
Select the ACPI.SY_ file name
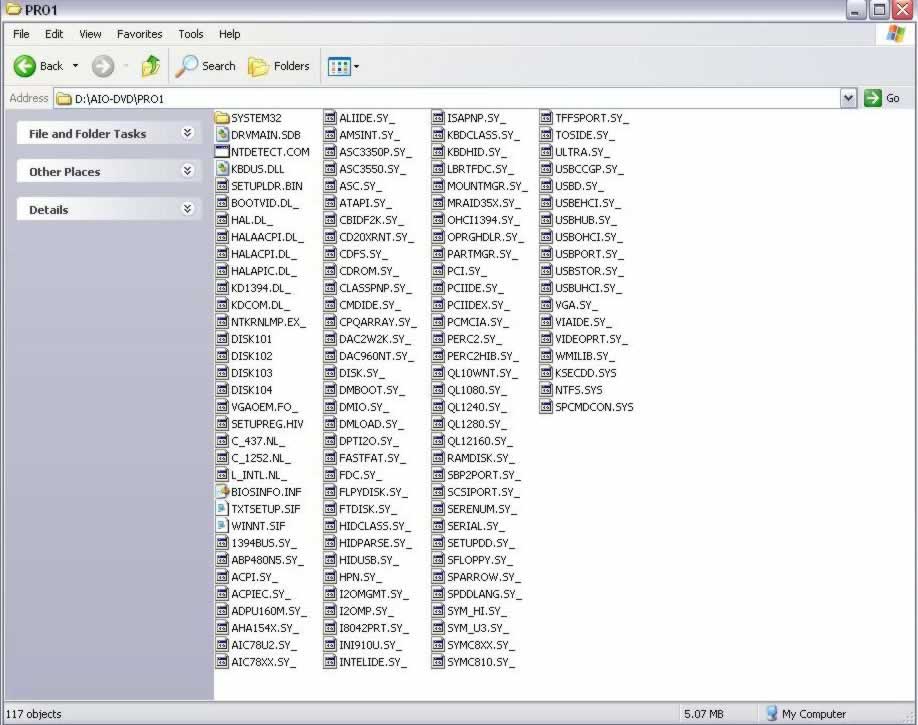click(254, 577)
